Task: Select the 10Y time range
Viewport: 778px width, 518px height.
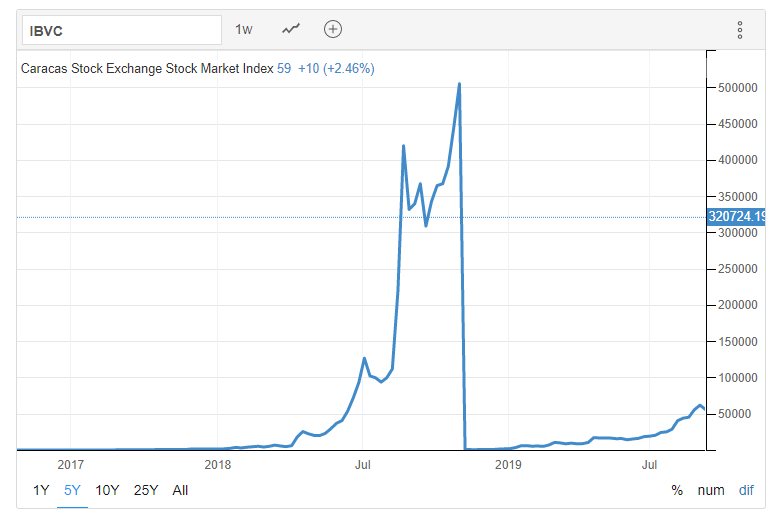Action: click(107, 490)
